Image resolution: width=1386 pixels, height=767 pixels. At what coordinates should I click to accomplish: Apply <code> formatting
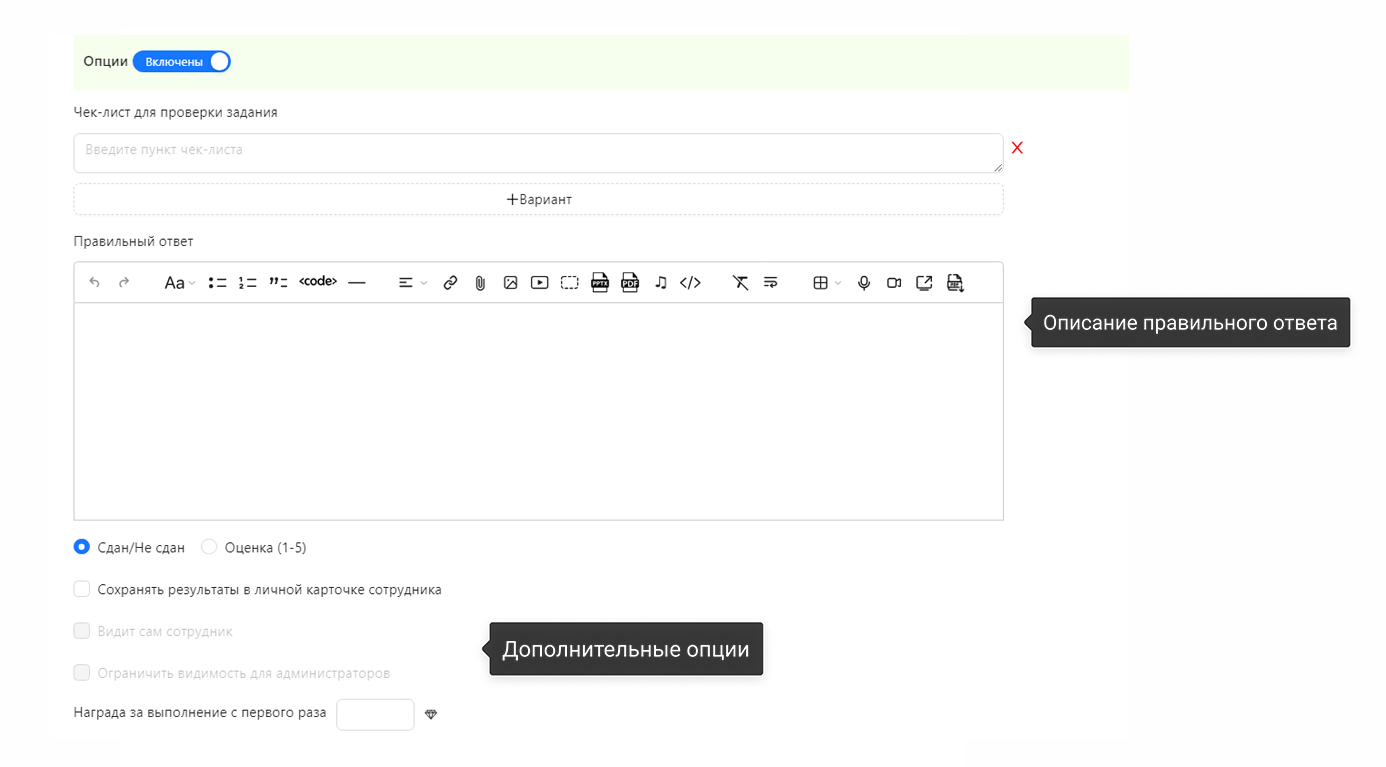click(x=318, y=282)
